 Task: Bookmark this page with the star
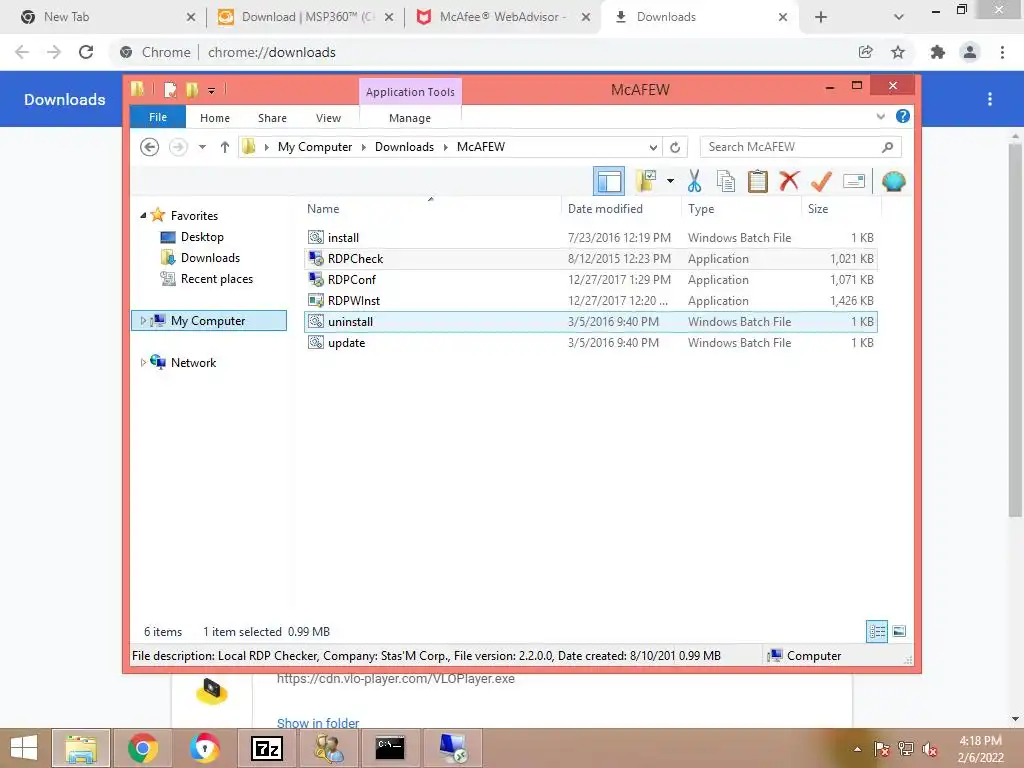pos(898,52)
